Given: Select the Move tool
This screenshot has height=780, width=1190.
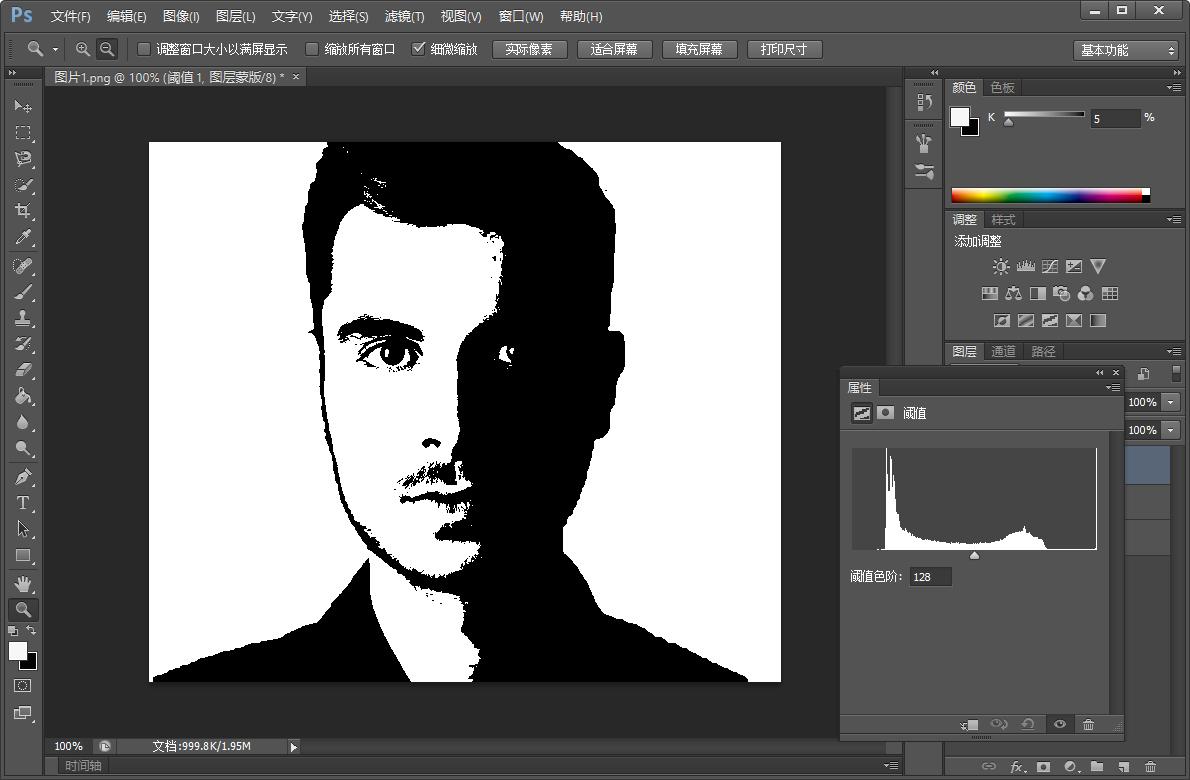Looking at the screenshot, I should click(x=23, y=106).
